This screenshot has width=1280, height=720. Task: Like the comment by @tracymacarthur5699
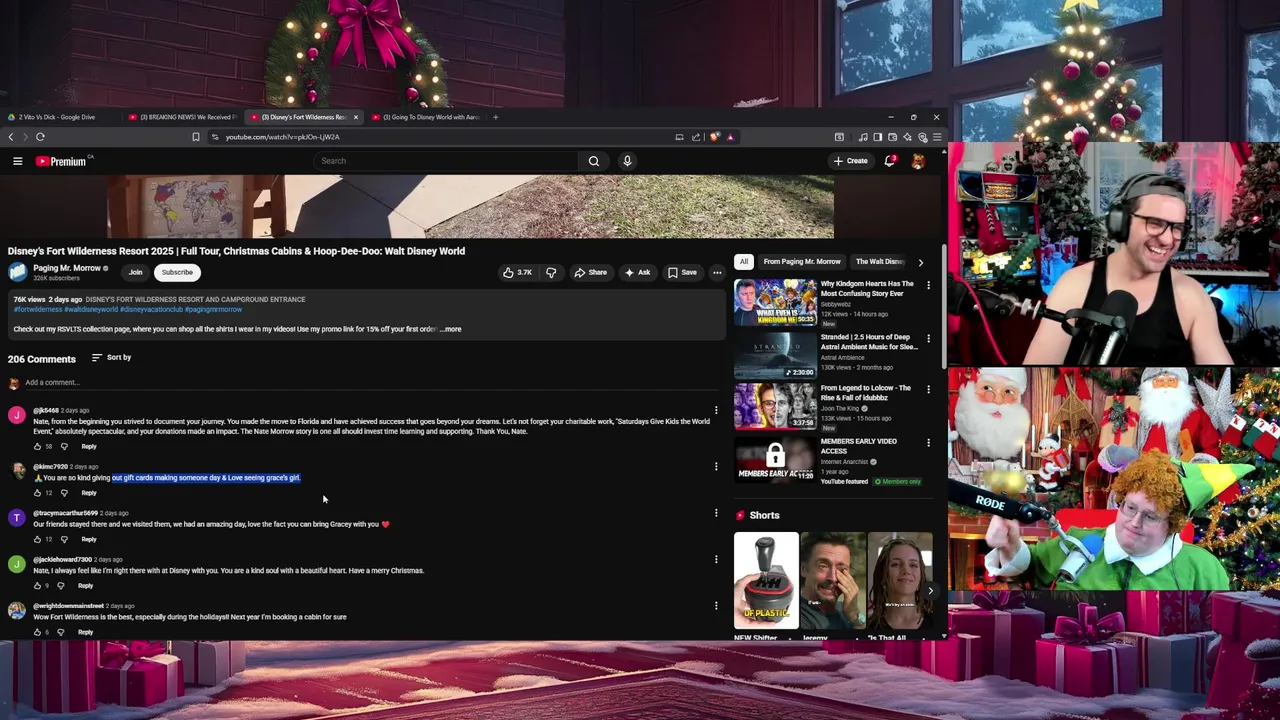(38, 539)
